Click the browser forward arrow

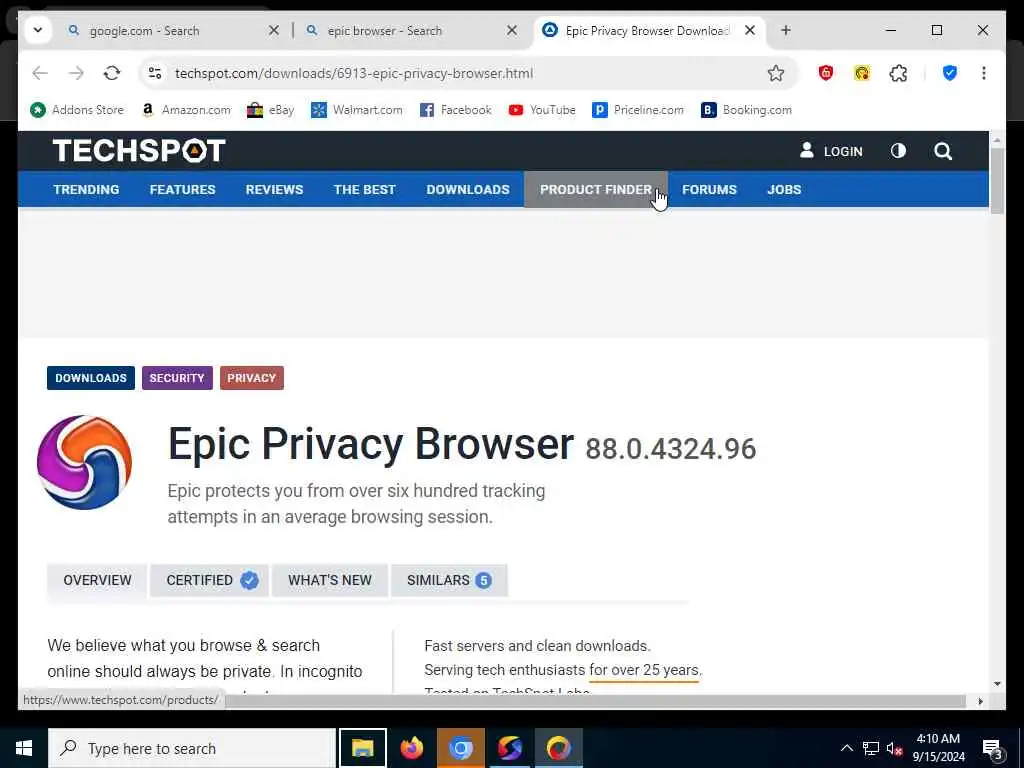(76, 73)
